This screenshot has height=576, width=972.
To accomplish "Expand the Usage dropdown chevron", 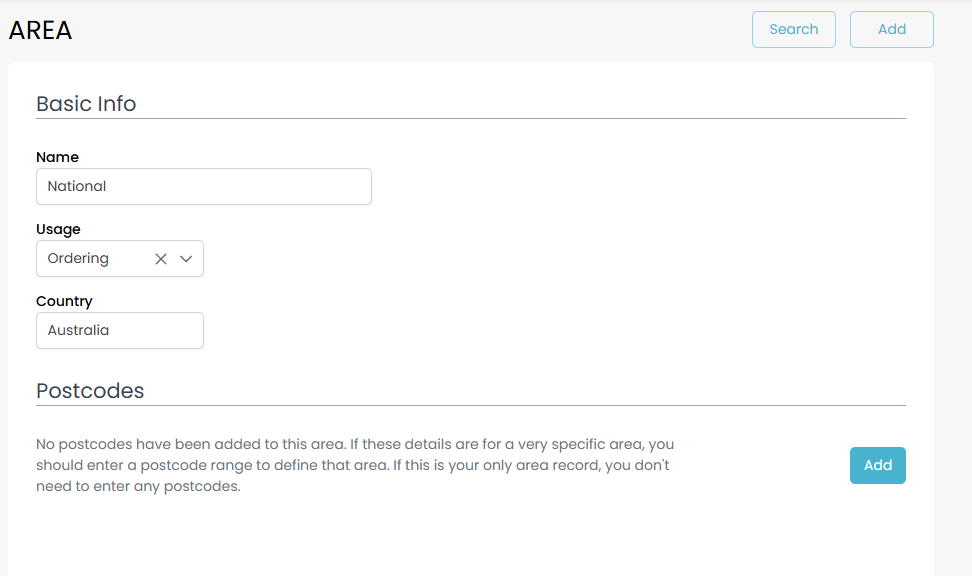I will pos(186,259).
